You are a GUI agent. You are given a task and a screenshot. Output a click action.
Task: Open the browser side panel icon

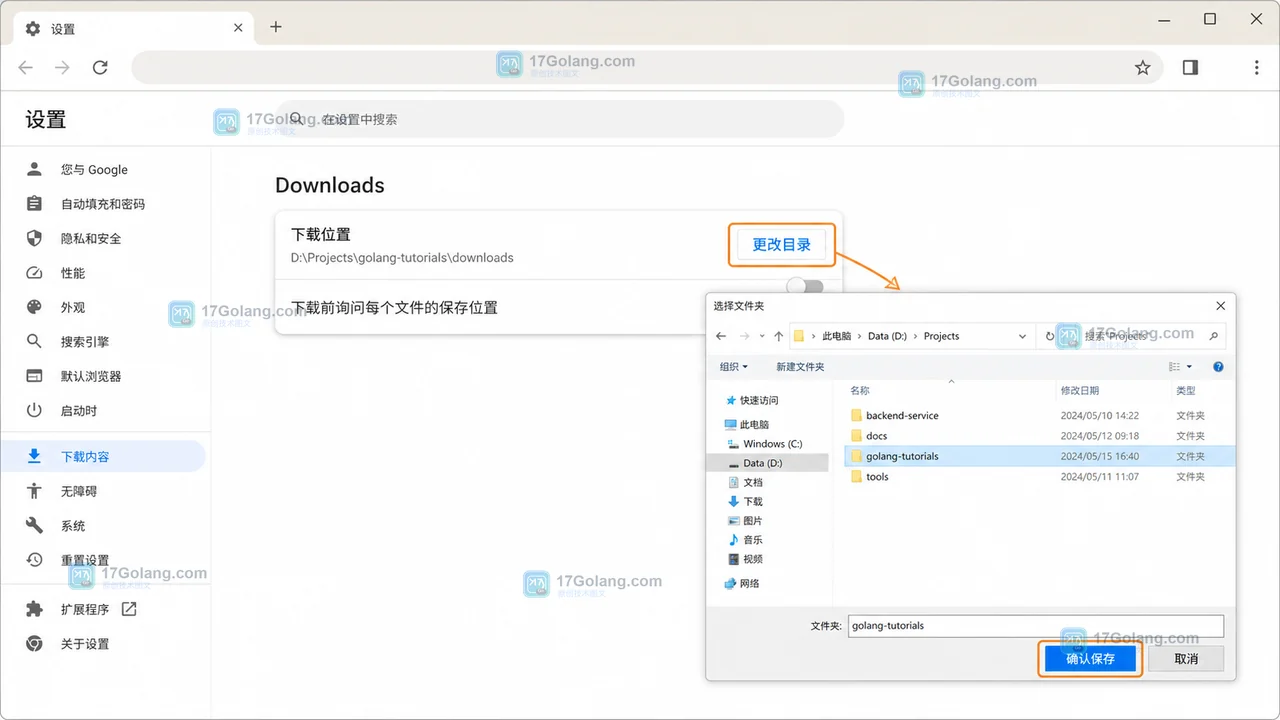click(x=1190, y=67)
